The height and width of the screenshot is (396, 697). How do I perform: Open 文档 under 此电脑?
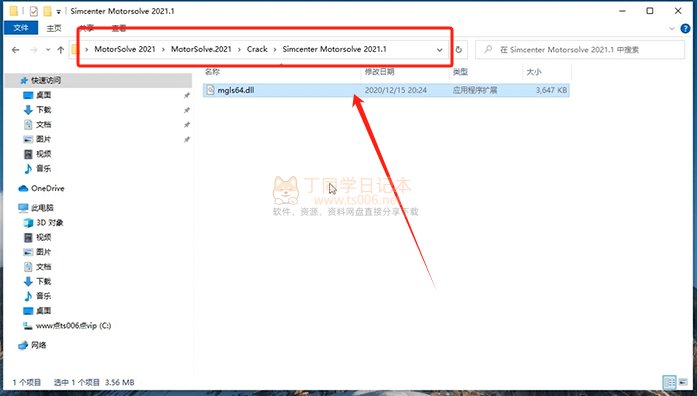(44, 266)
